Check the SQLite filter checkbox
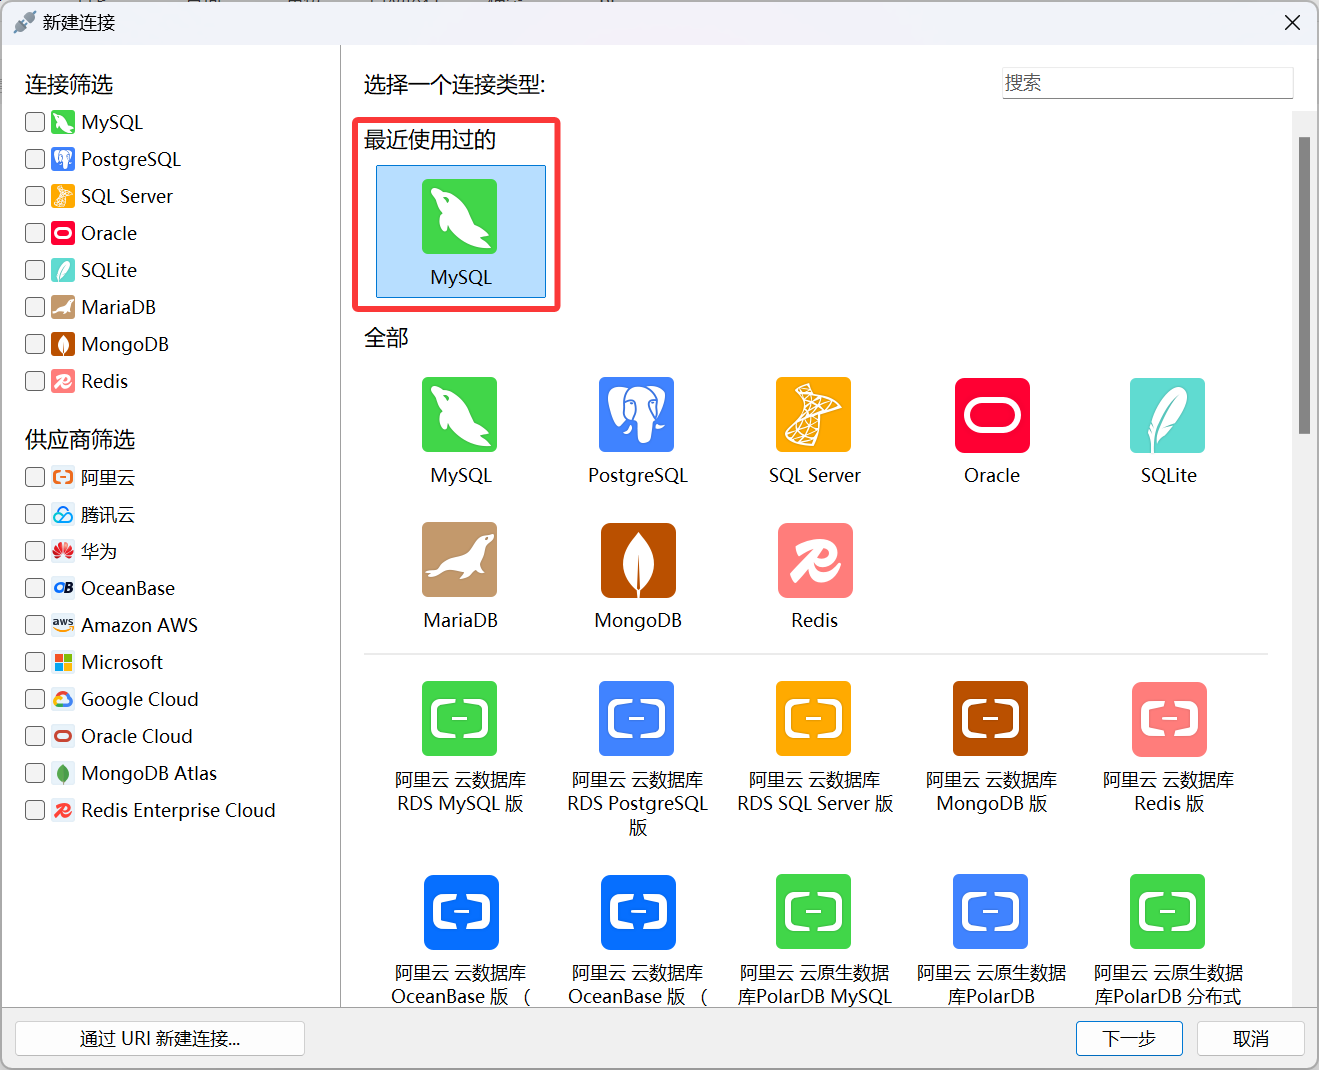Viewport: 1319px width, 1070px height. 35,270
